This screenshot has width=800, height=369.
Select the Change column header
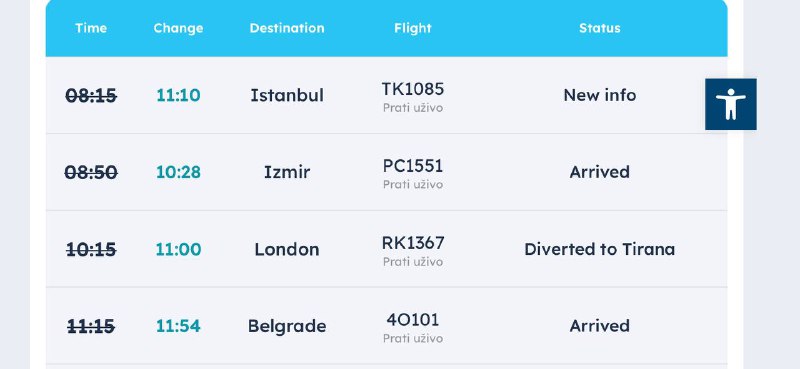[x=178, y=28]
